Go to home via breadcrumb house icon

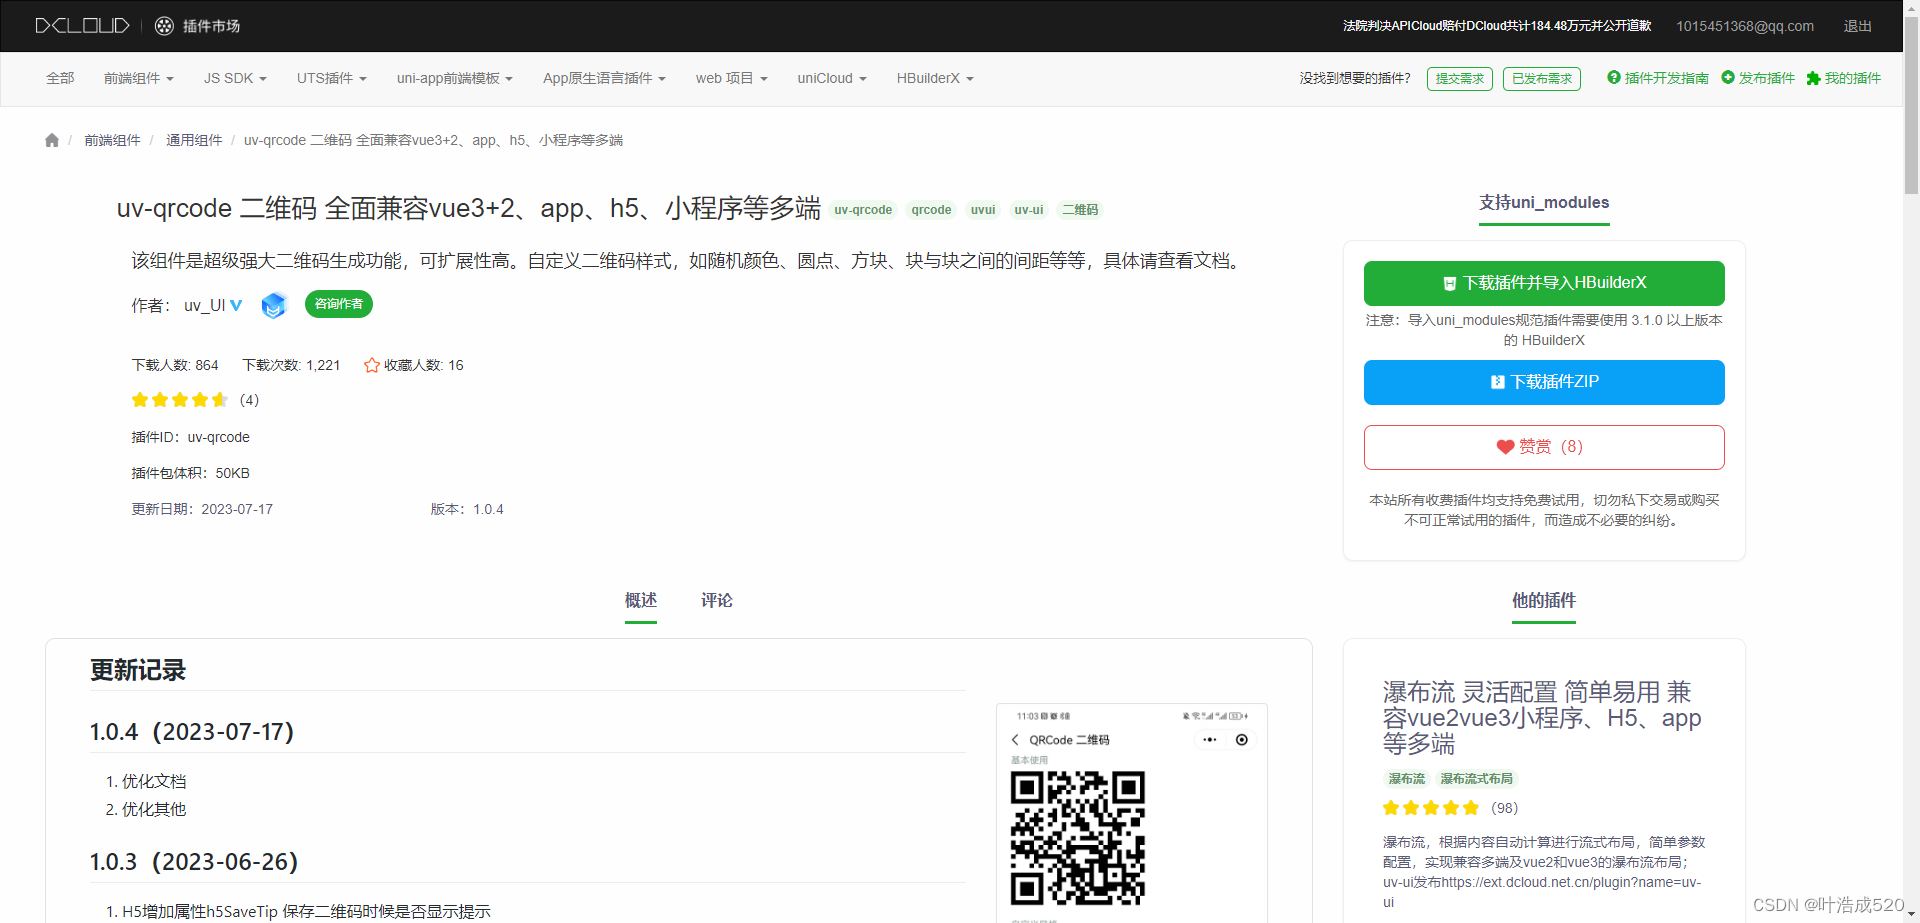(52, 140)
